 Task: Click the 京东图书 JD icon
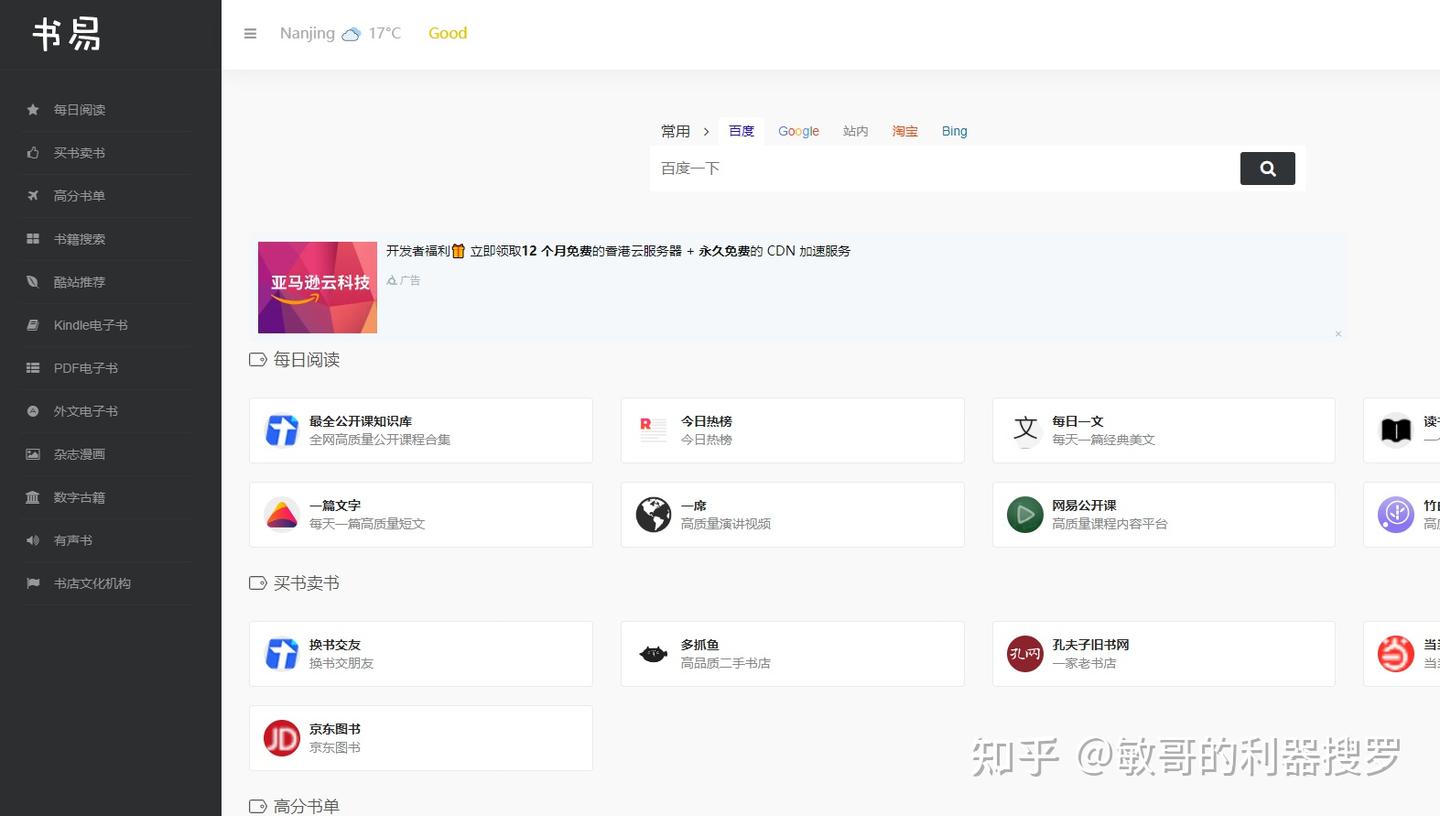click(x=282, y=738)
